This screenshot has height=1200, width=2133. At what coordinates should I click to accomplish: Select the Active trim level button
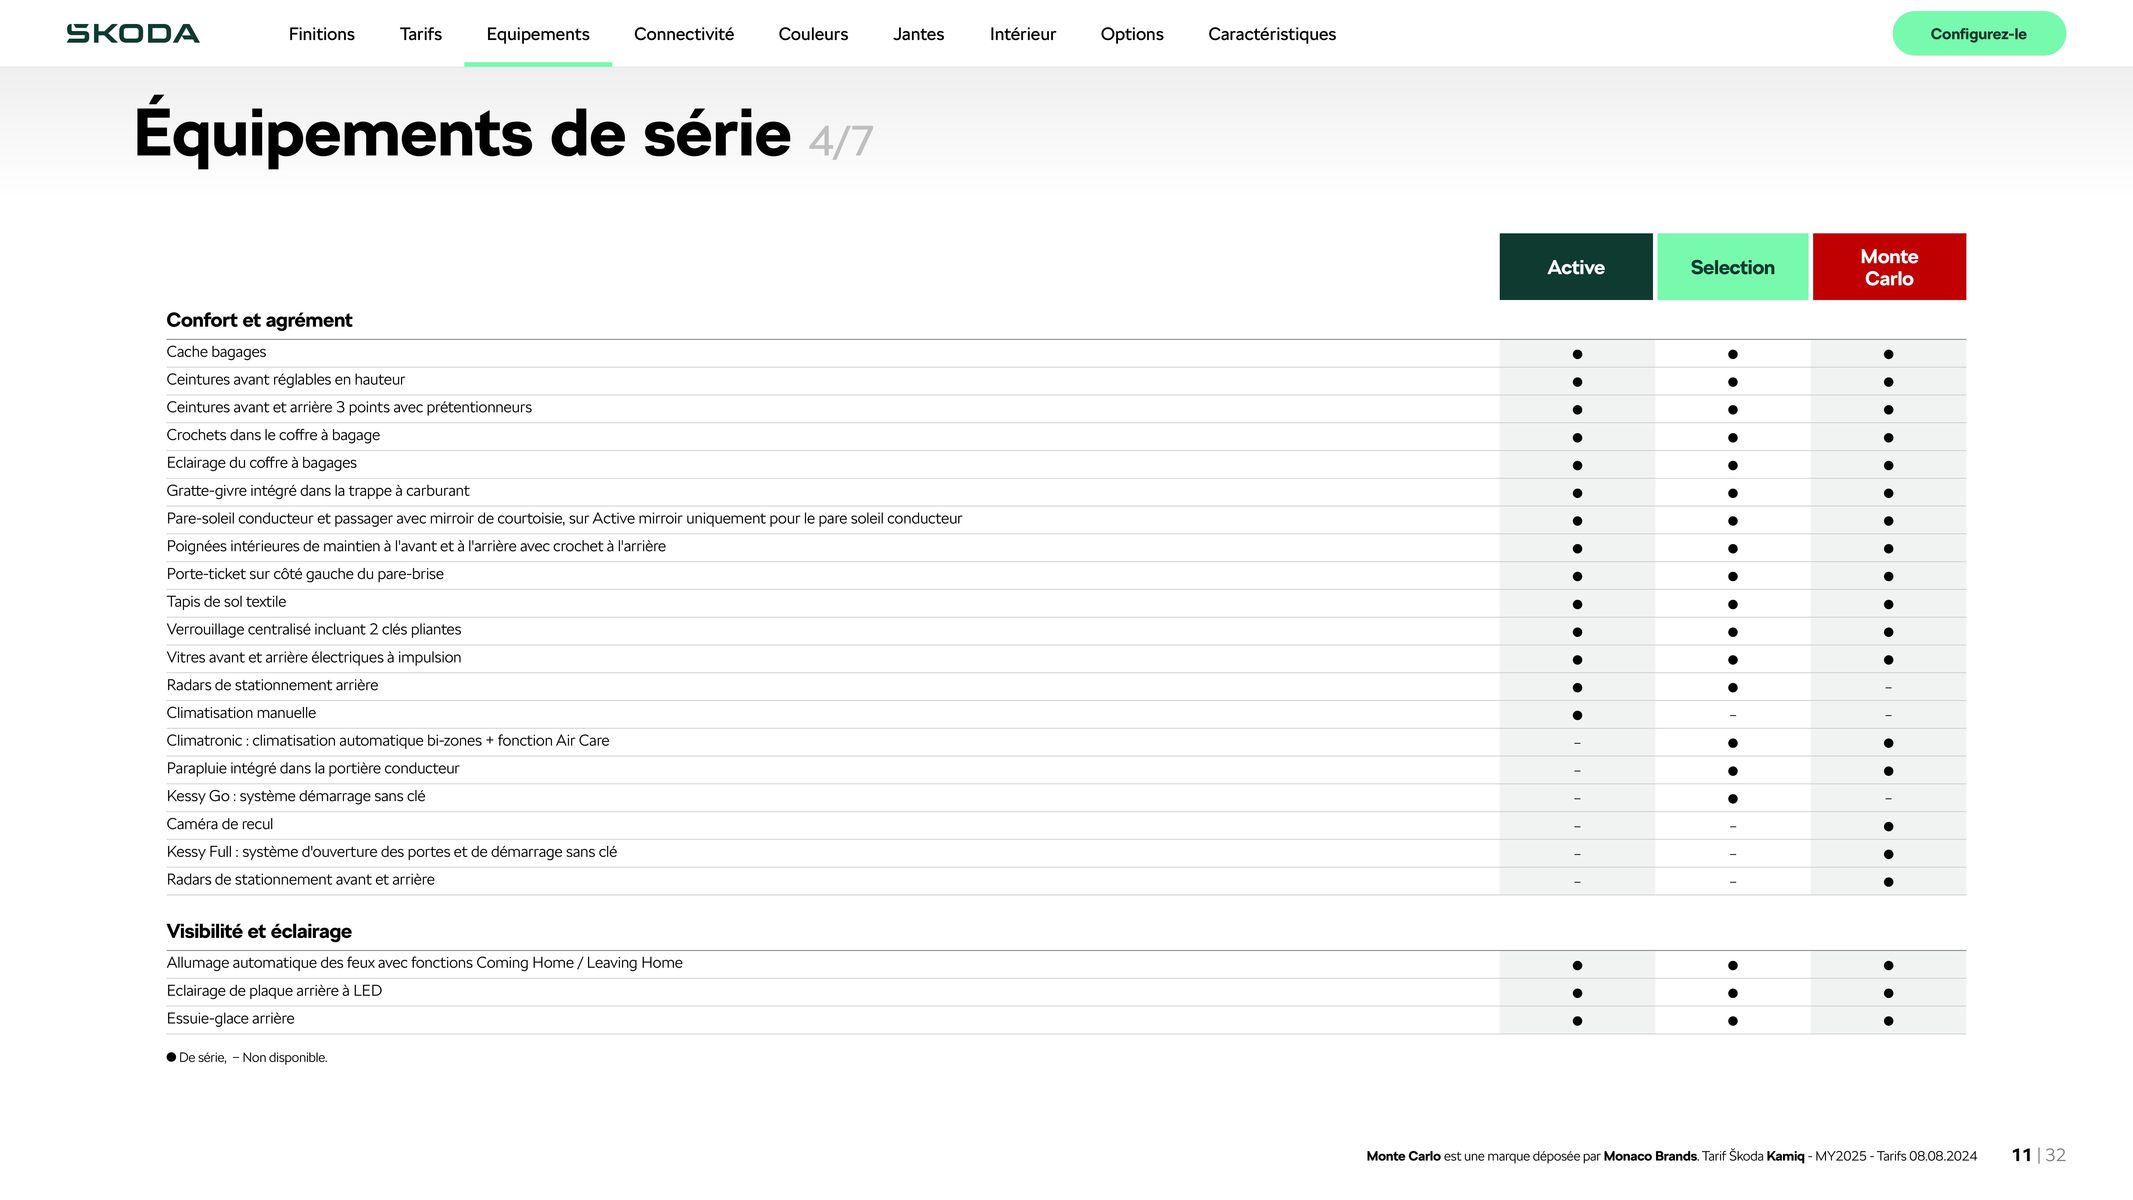(x=1576, y=267)
